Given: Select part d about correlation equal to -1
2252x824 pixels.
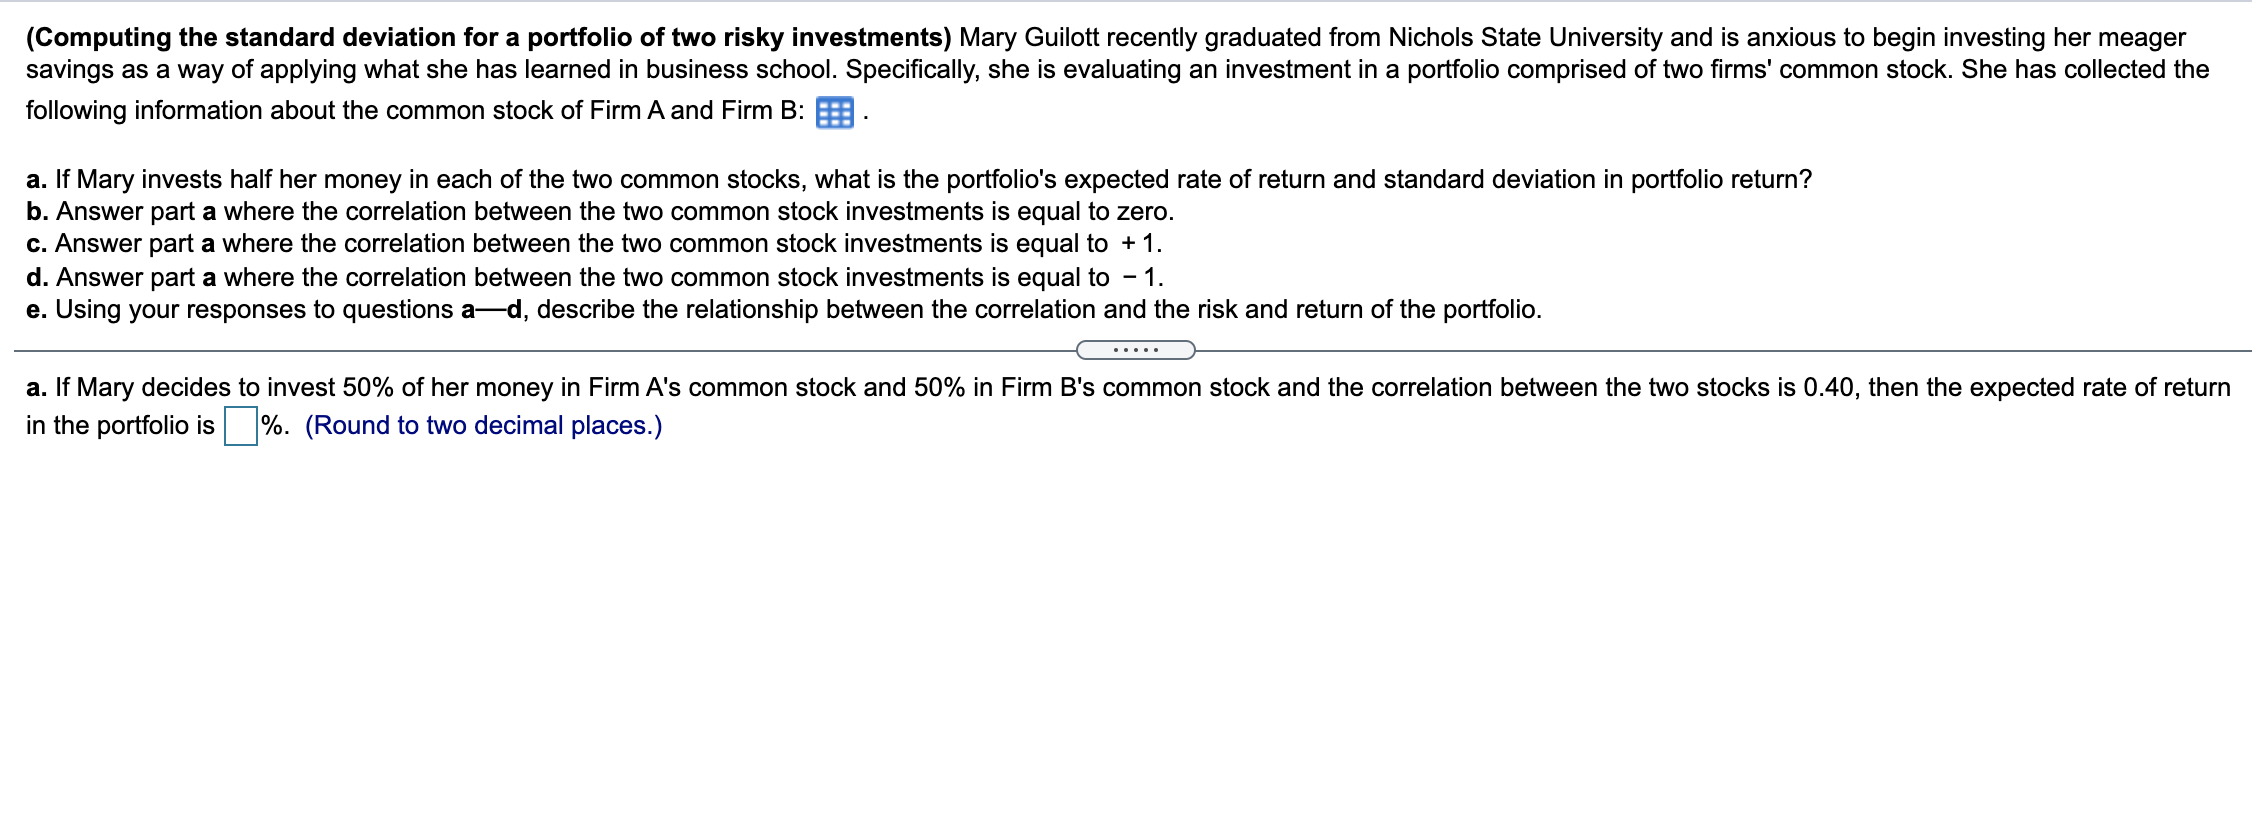Looking at the screenshot, I should click(600, 277).
